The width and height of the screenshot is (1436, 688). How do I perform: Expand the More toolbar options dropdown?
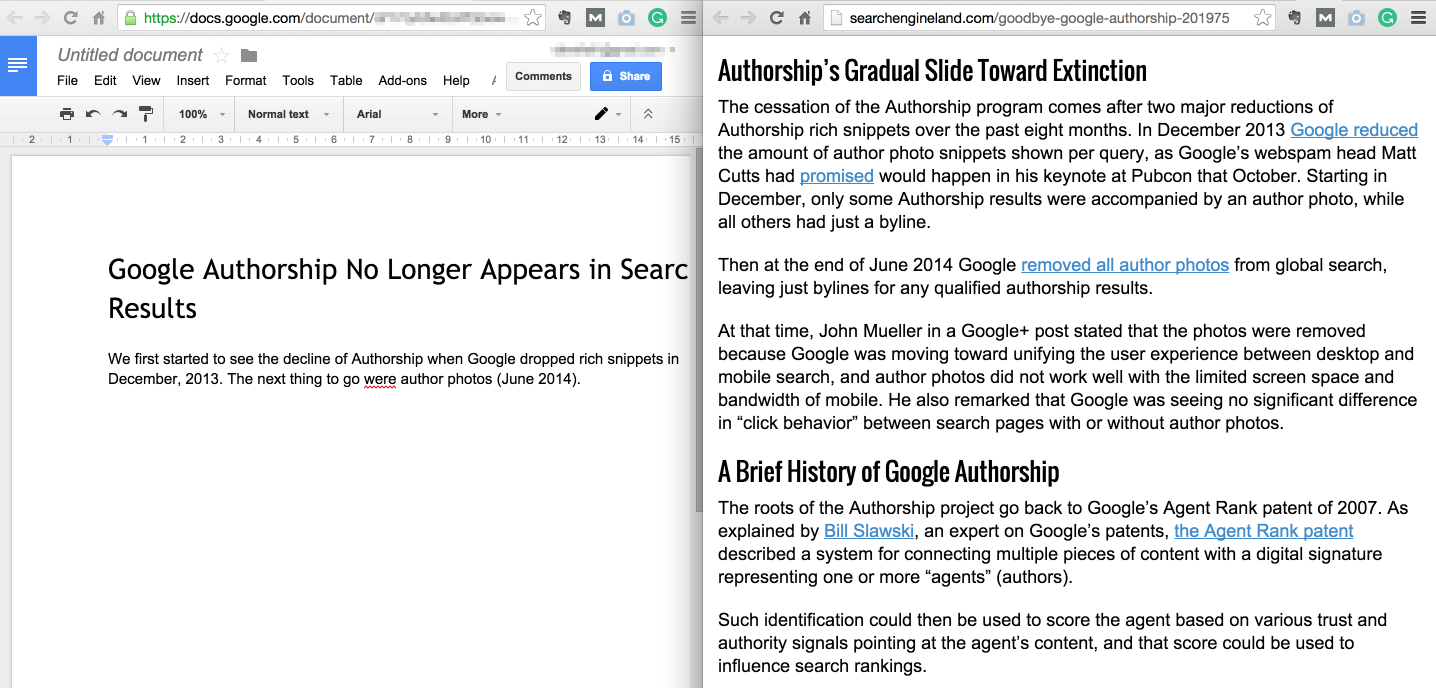tap(481, 114)
